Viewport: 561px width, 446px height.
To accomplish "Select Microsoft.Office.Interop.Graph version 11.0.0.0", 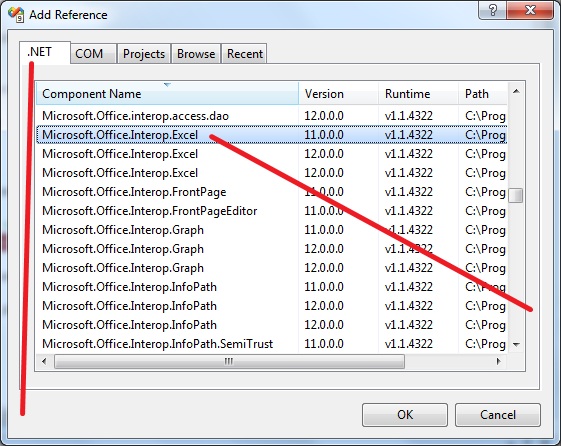I will 272,230.
